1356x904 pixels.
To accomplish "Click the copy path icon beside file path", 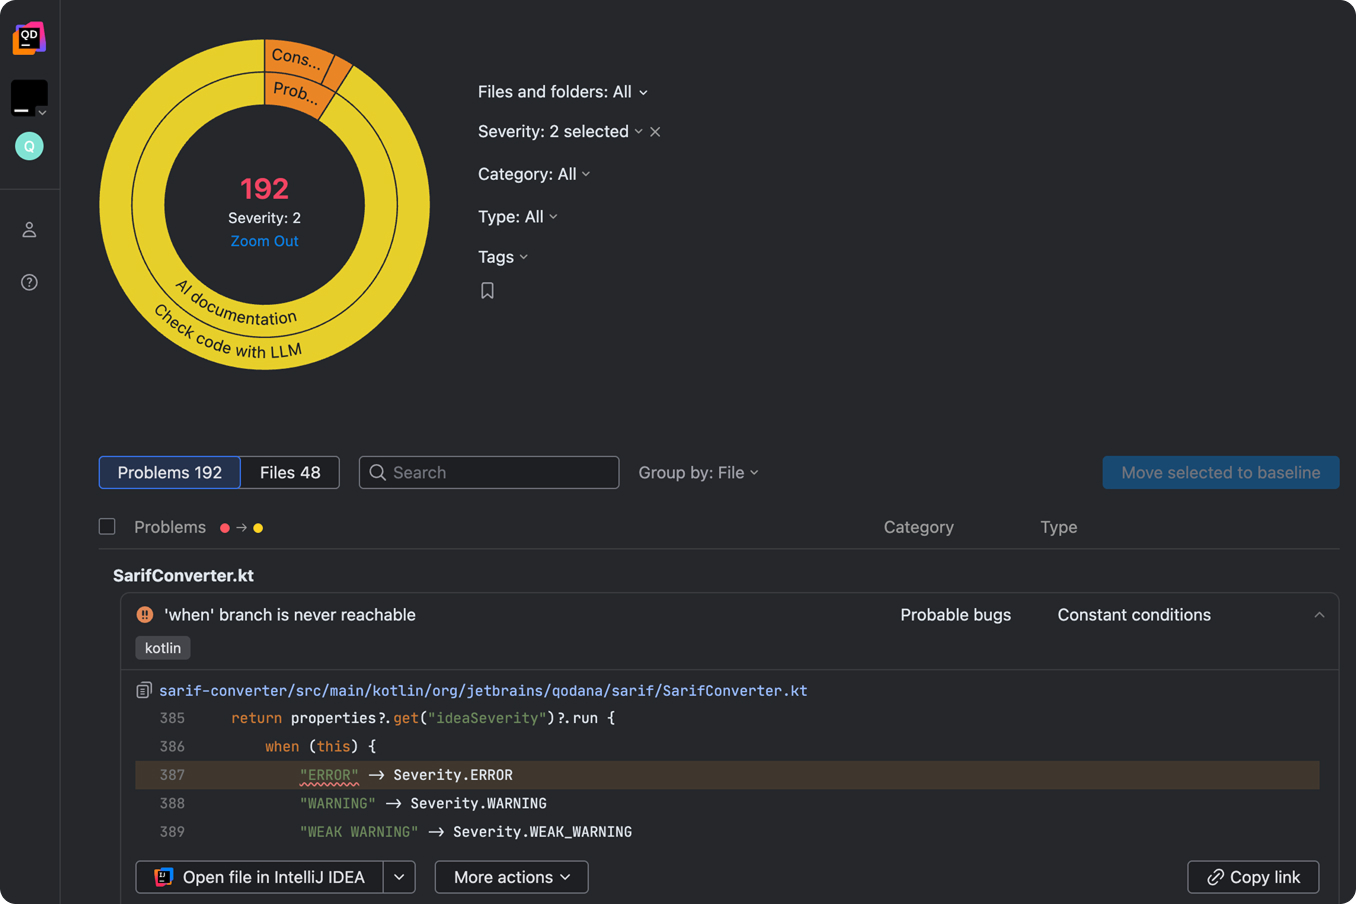I will point(144,691).
